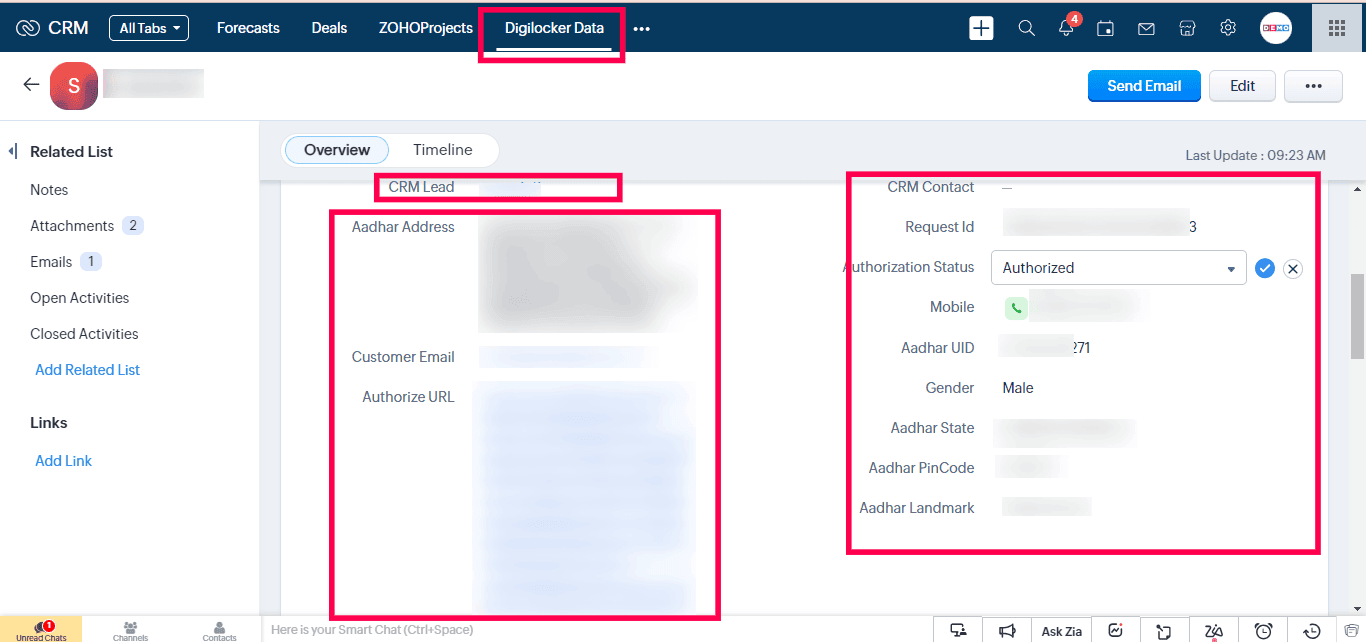1366x642 pixels.
Task: Open Unread Chats in the bottom bar
Action: pos(41,630)
